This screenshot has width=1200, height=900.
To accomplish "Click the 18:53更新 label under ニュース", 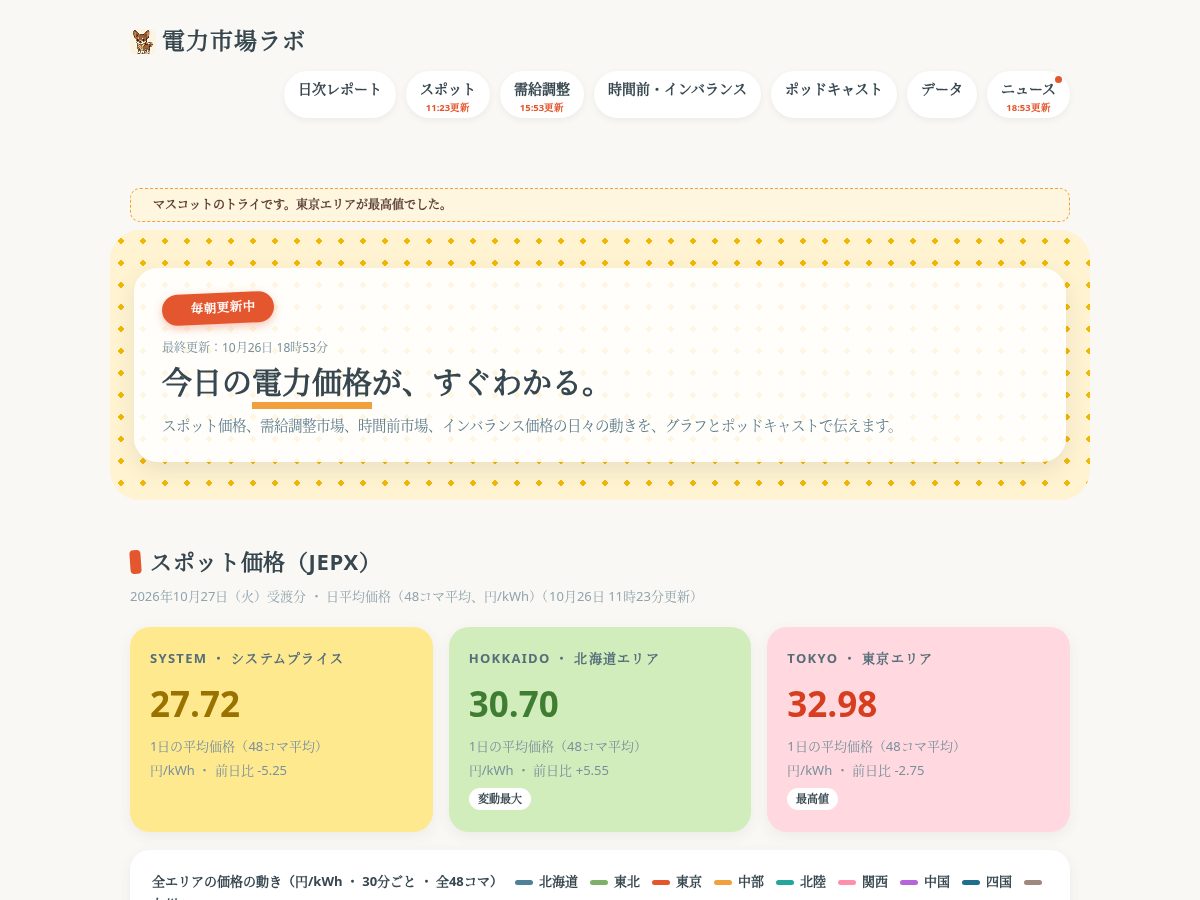I will click(x=1028, y=108).
